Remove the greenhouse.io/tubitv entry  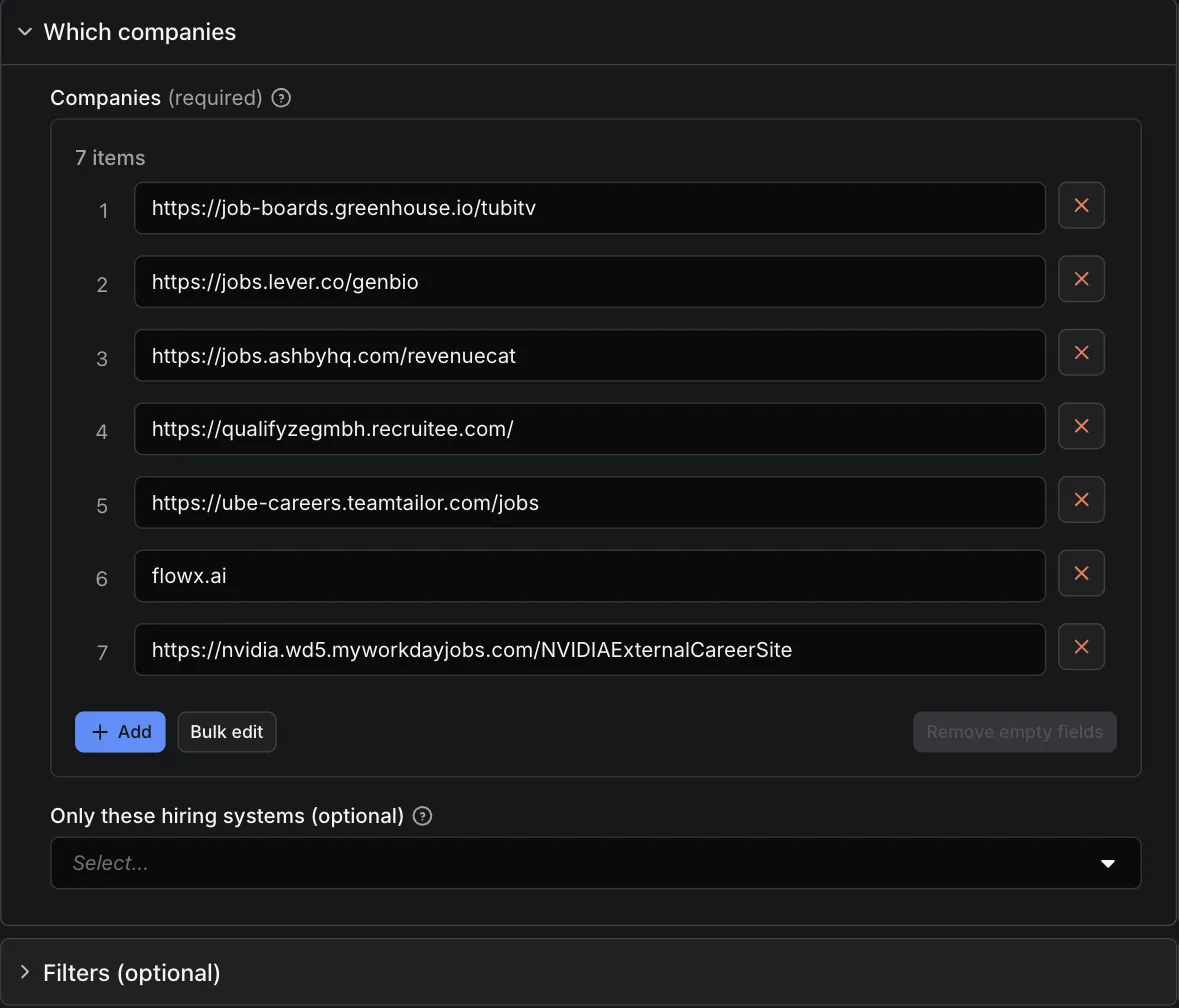(x=1081, y=205)
